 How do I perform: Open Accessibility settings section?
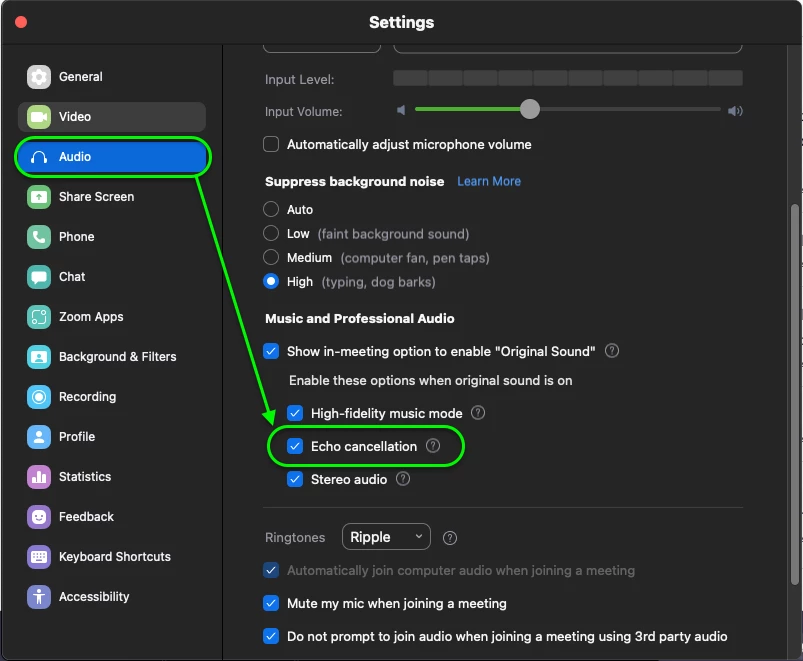pyautogui.click(x=112, y=596)
